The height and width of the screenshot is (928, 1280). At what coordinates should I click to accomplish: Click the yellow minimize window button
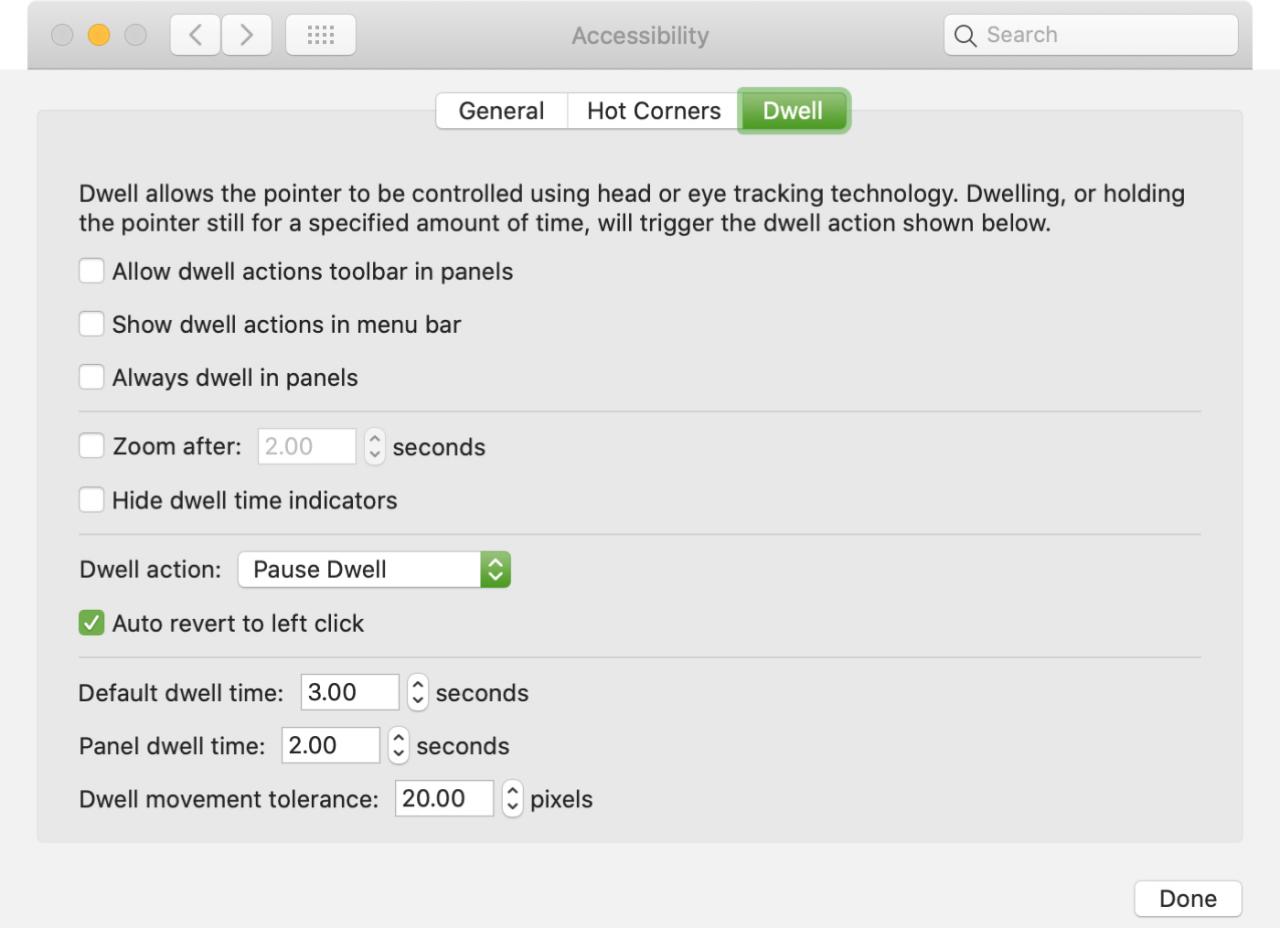(x=99, y=36)
